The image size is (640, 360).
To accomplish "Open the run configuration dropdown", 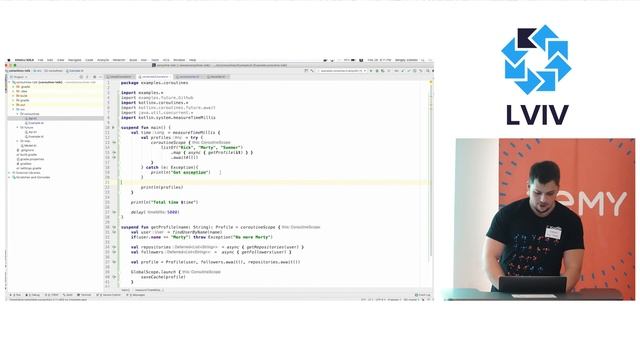I will click(x=342, y=71).
